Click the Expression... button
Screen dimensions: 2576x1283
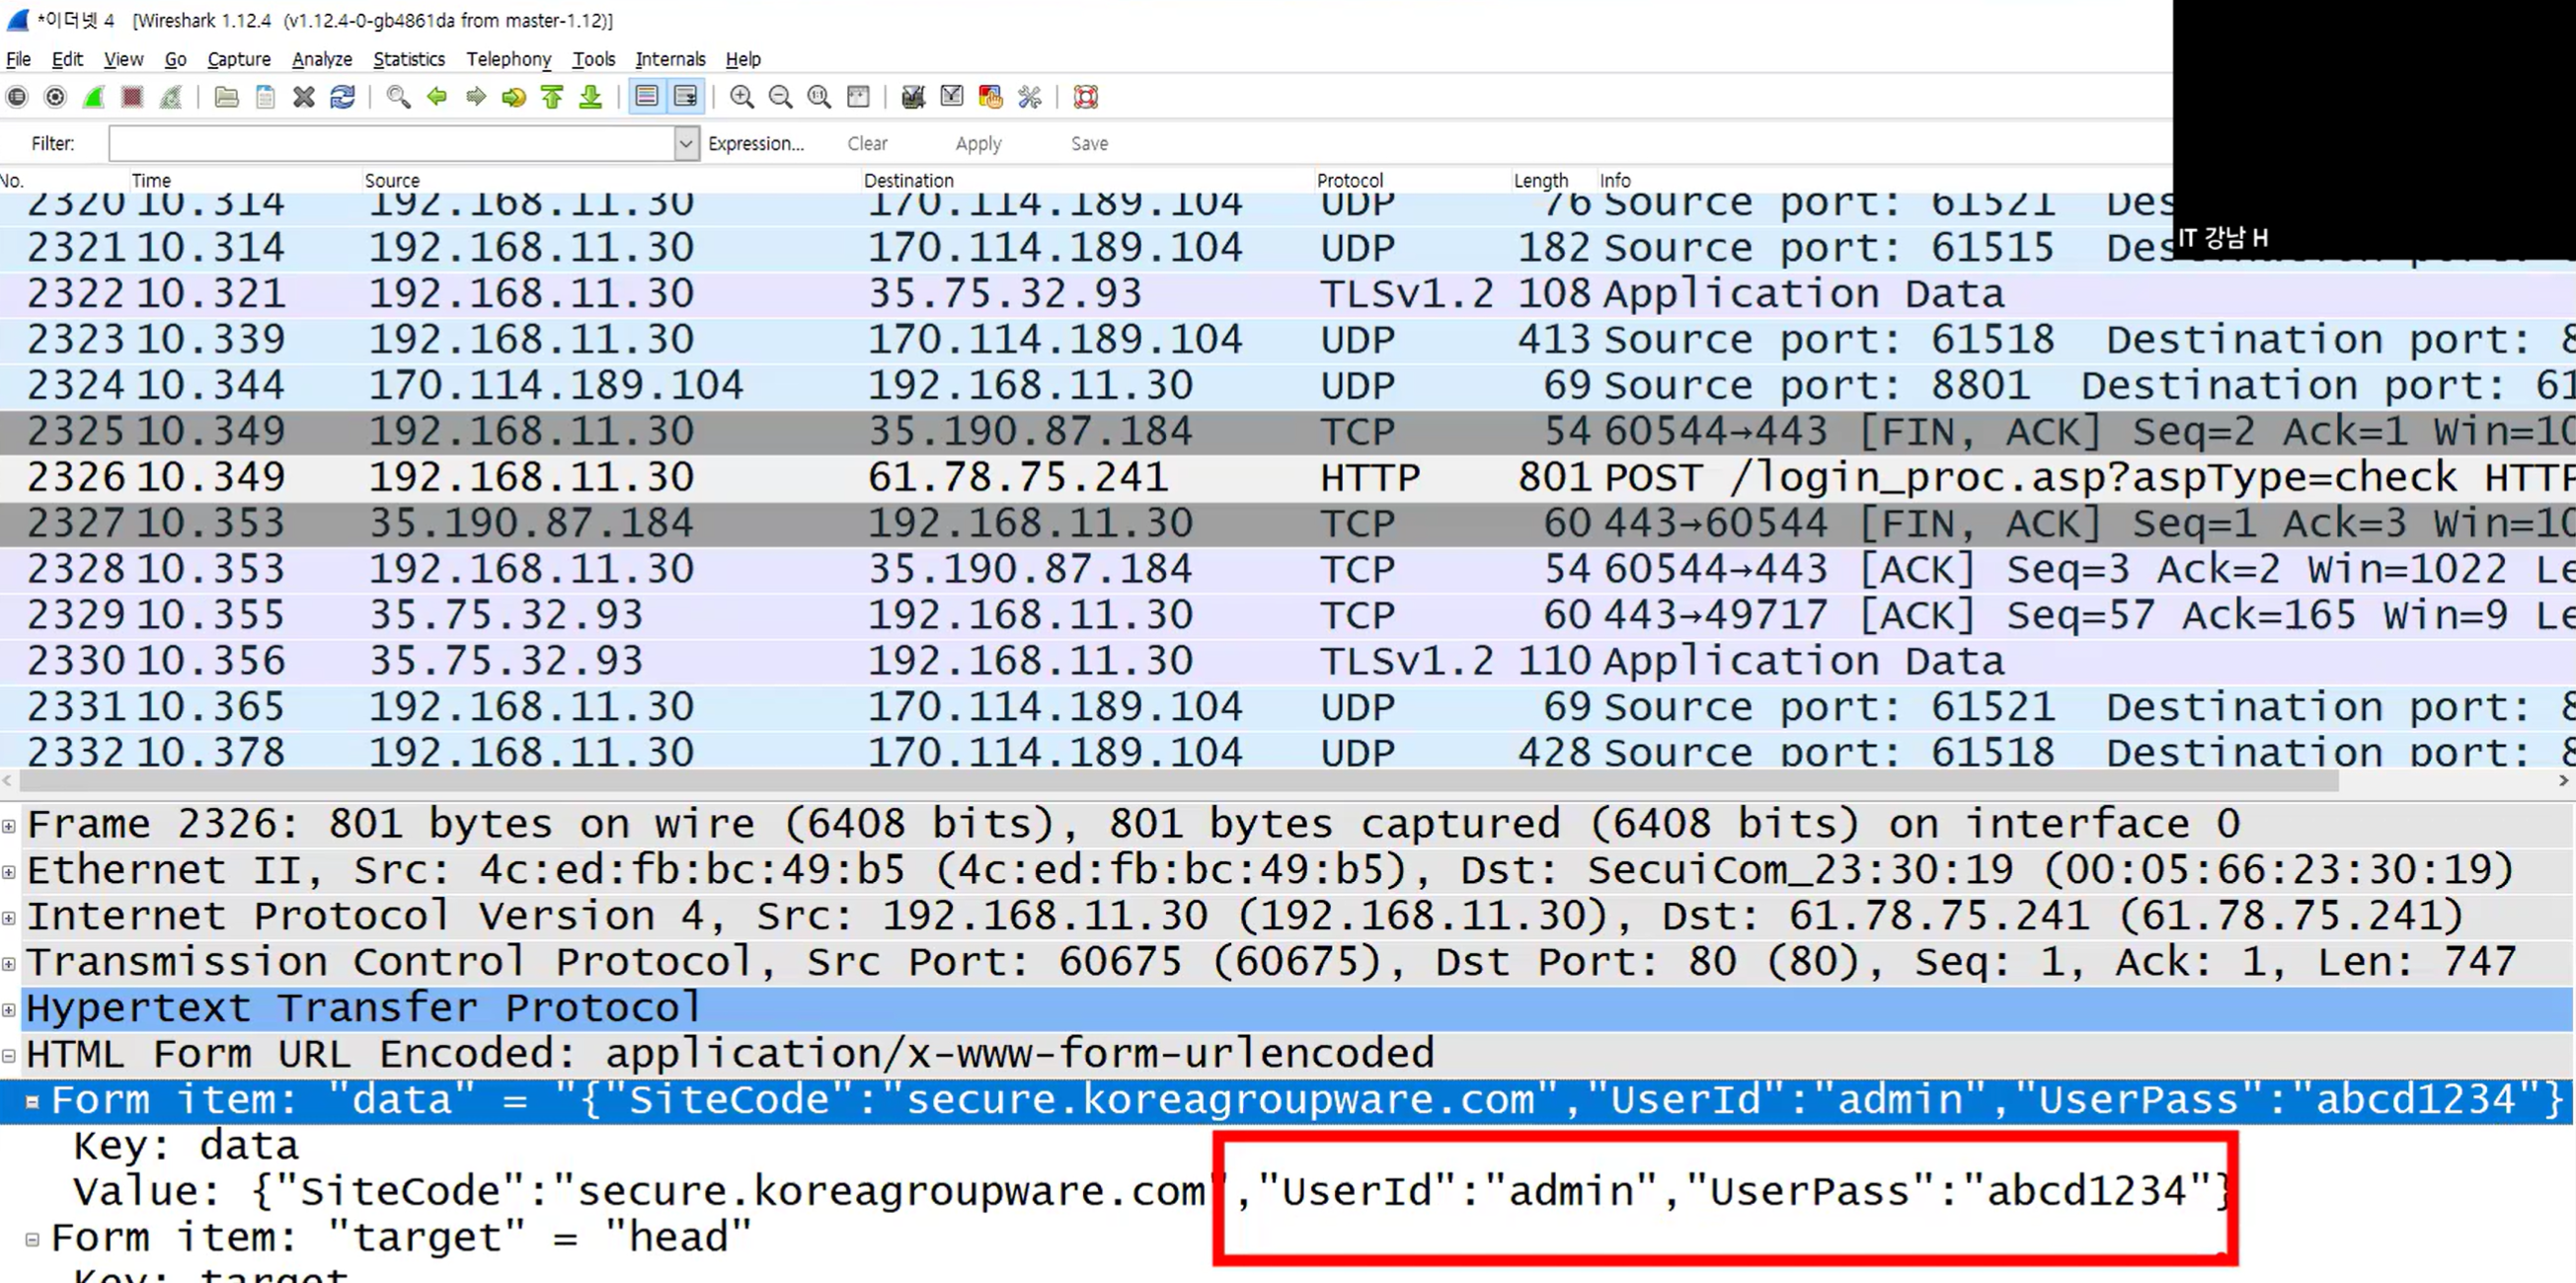point(755,144)
